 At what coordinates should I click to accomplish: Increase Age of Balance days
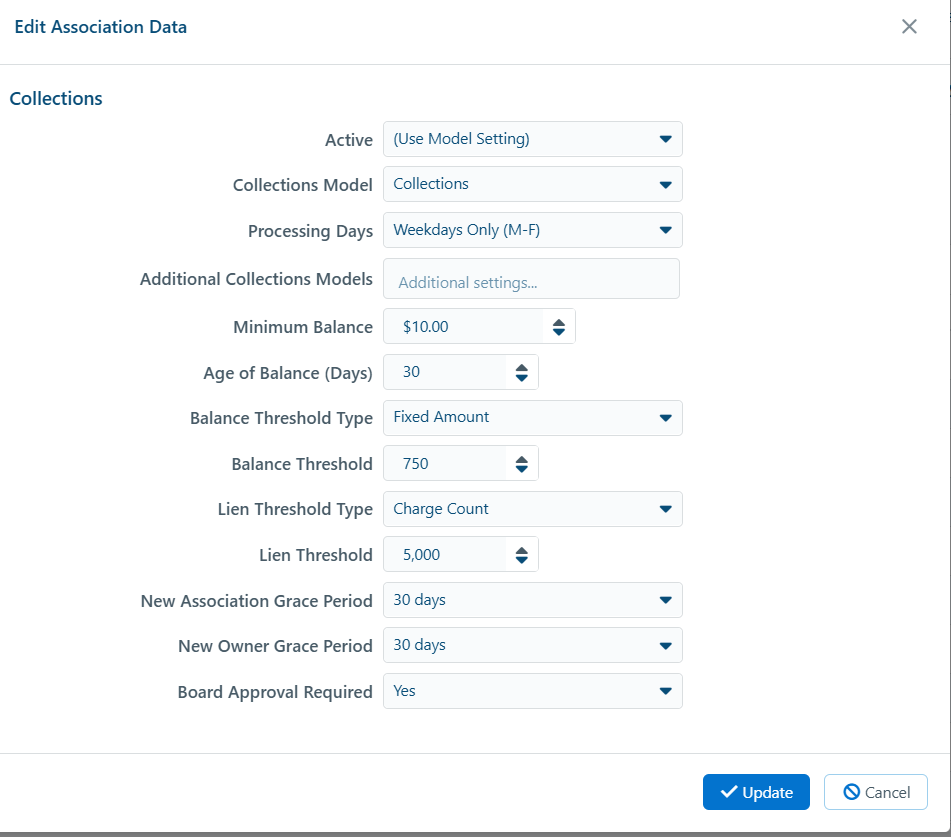522,368
